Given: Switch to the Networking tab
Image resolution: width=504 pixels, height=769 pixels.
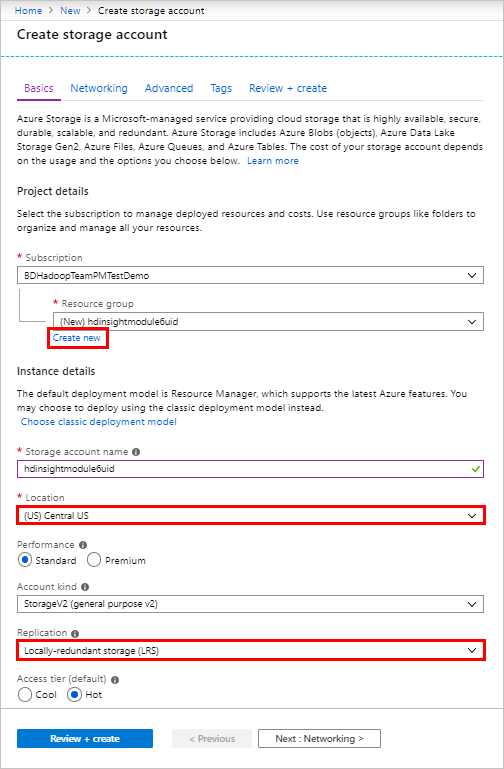Looking at the screenshot, I should pyautogui.click(x=99, y=88).
